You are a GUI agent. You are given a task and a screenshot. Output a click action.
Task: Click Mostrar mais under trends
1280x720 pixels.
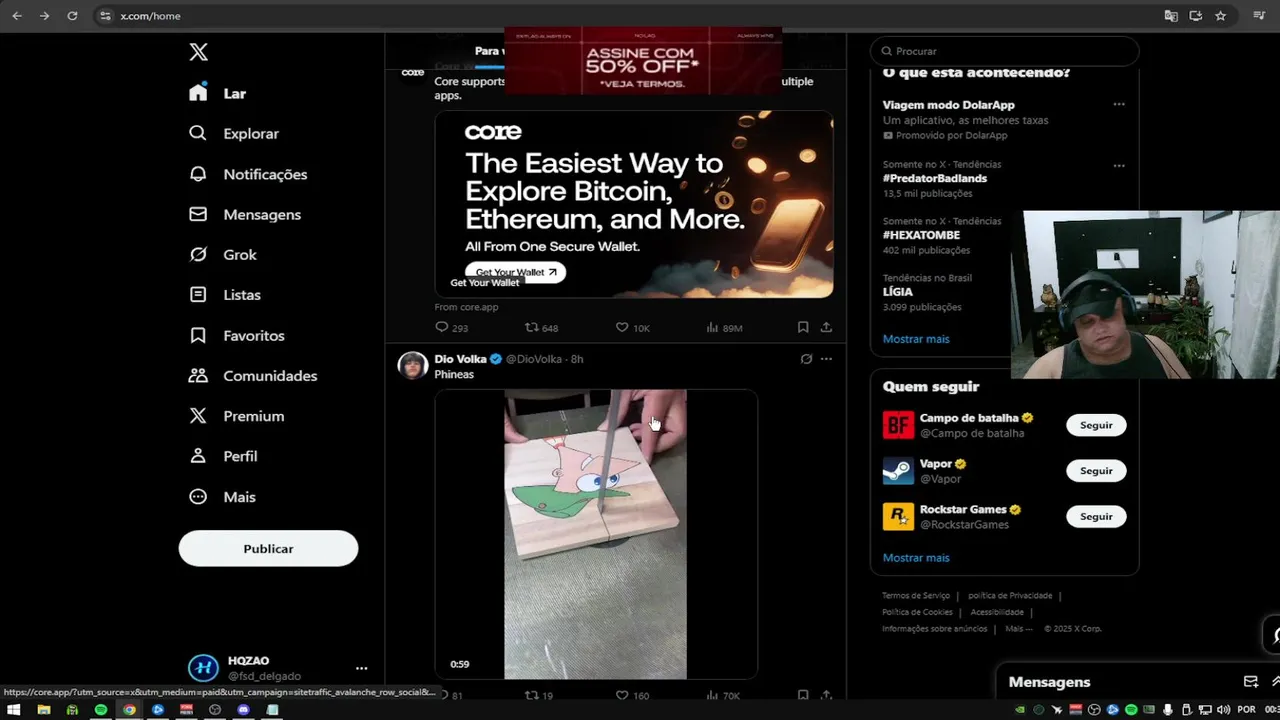[916, 339]
